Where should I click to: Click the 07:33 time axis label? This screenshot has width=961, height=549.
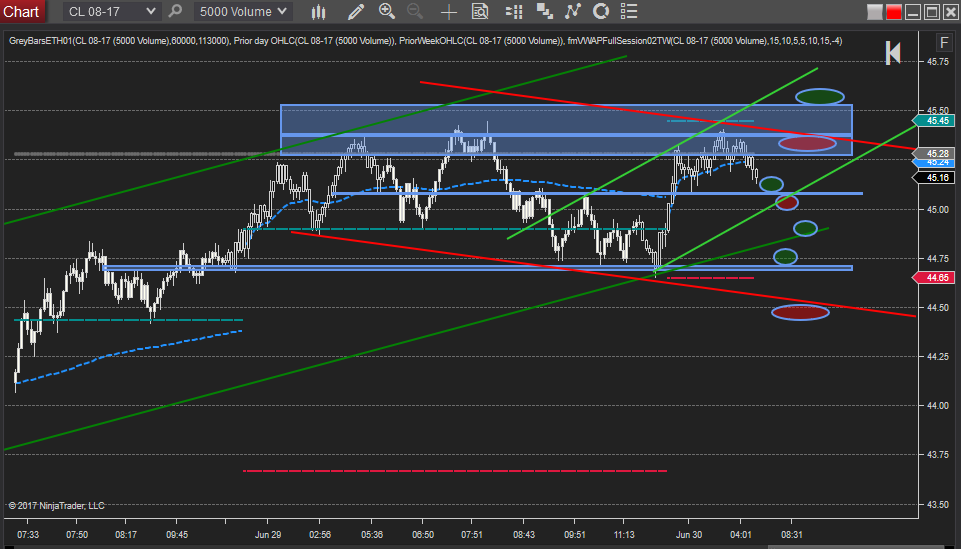pyautogui.click(x=28, y=535)
